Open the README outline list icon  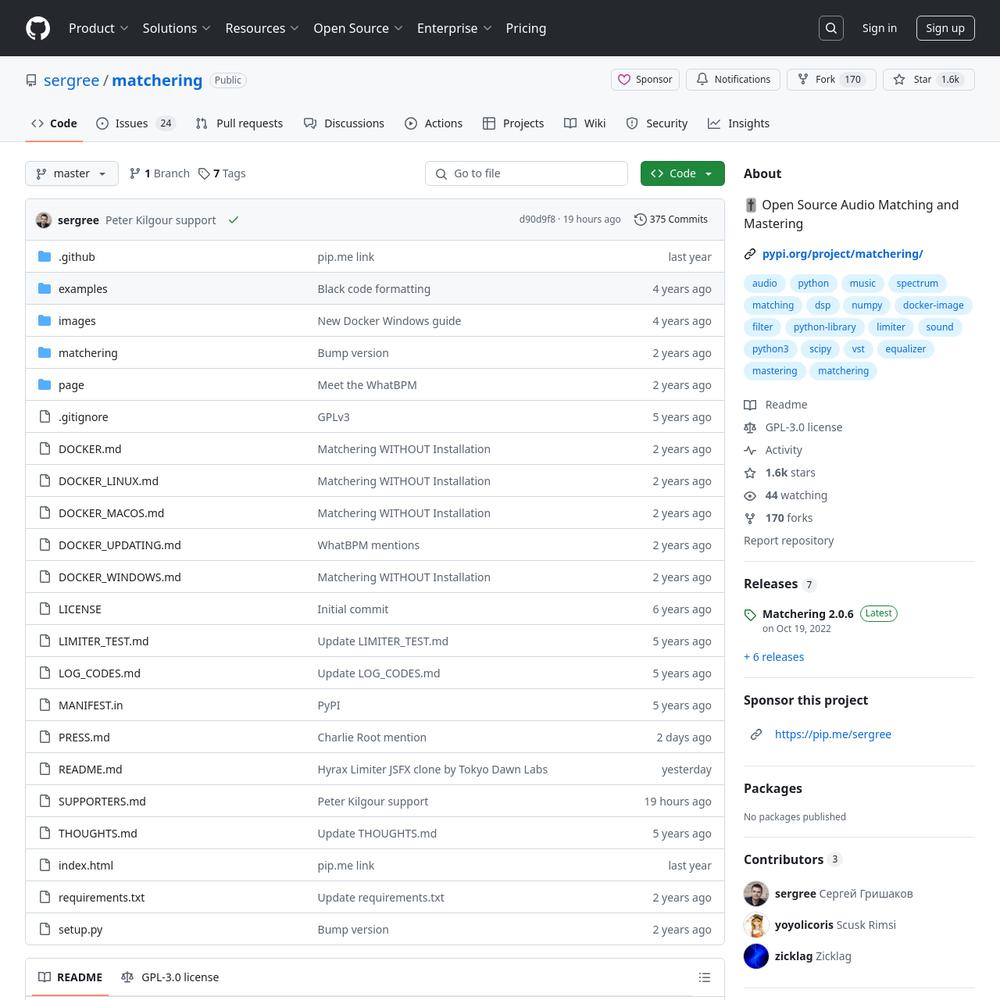coord(704,977)
